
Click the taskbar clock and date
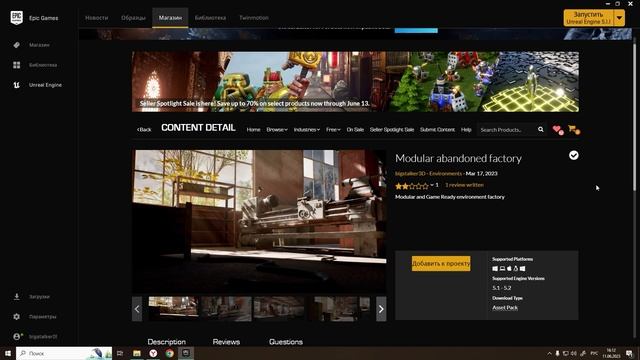coord(611,353)
